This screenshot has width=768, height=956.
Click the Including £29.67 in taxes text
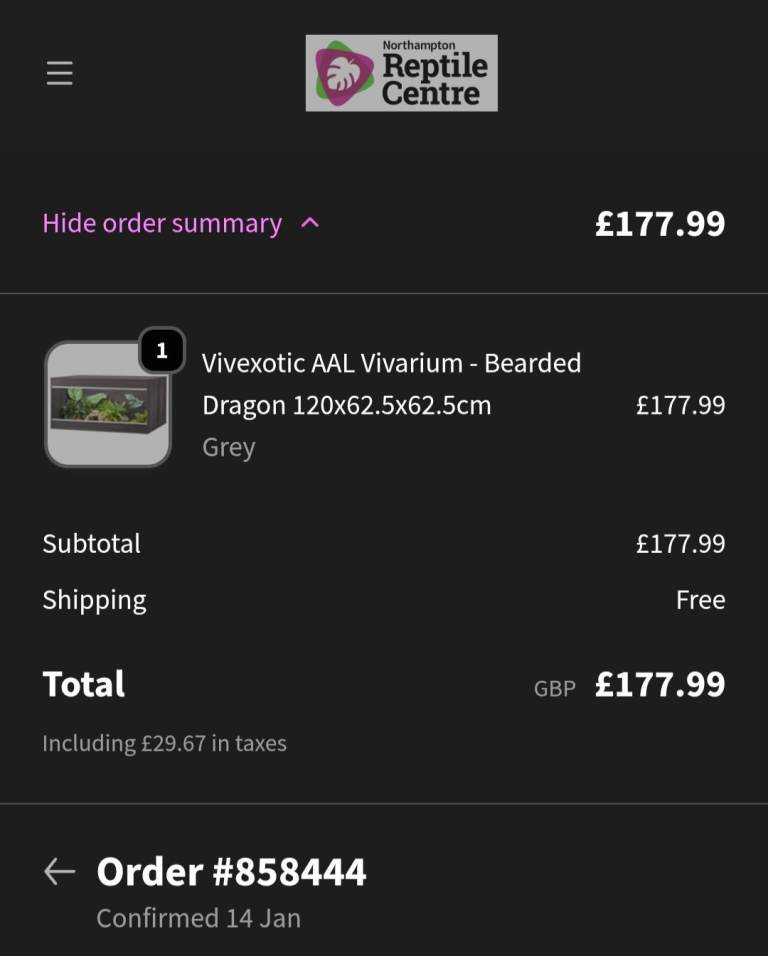(x=164, y=743)
